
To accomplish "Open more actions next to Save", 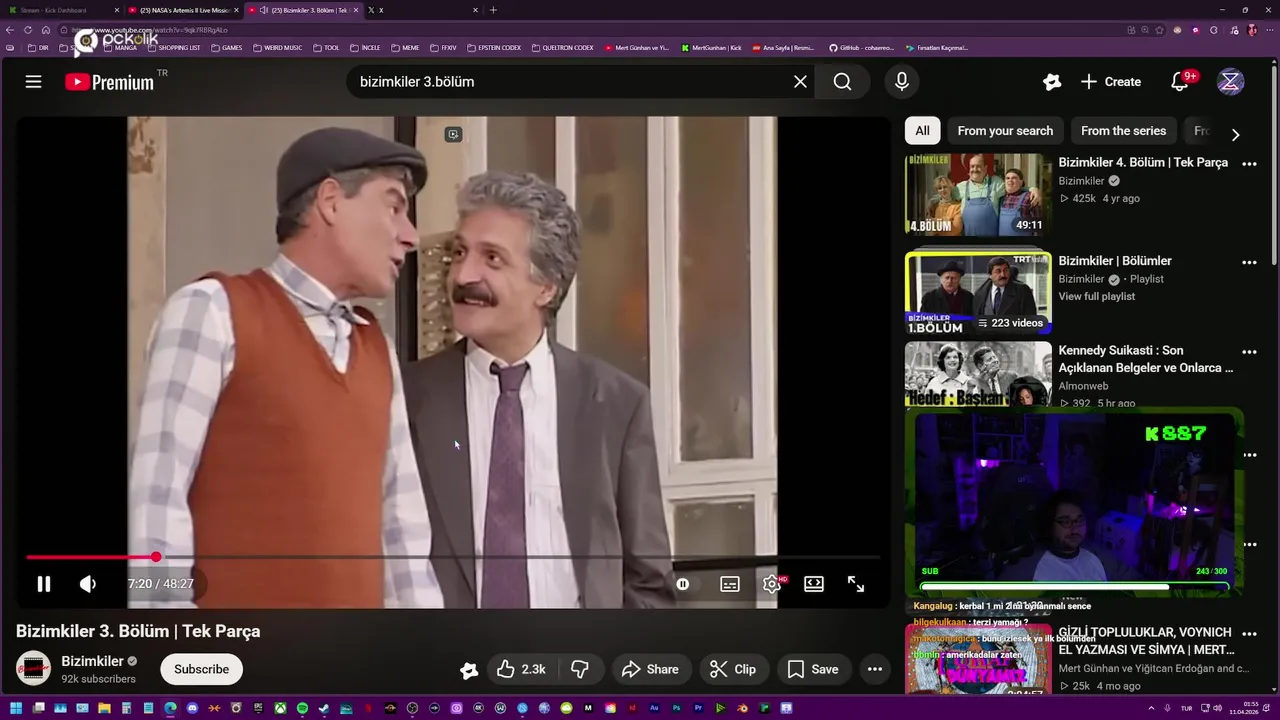I will pyautogui.click(x=874, y=669).
